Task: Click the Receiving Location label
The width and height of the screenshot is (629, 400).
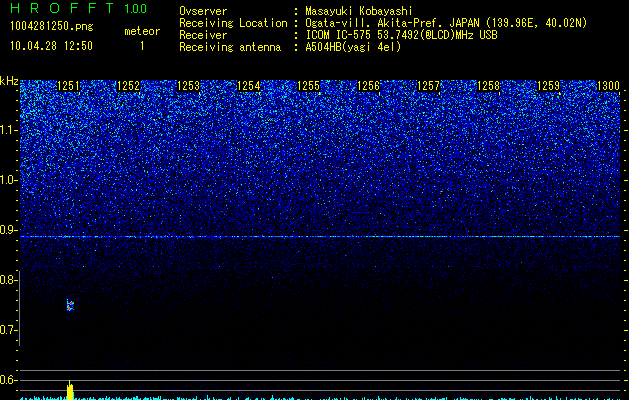Action: click(x=233, y=23)
